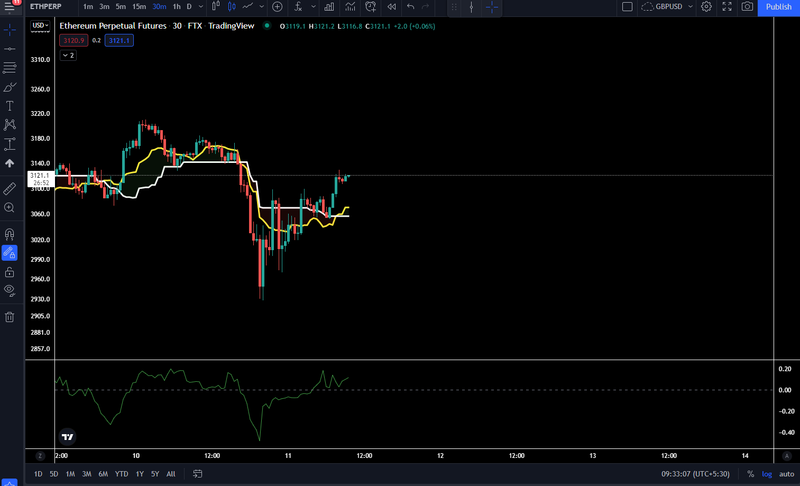
Task: Select the Text tool in left toolbar
Action: (x=9, y=106)
